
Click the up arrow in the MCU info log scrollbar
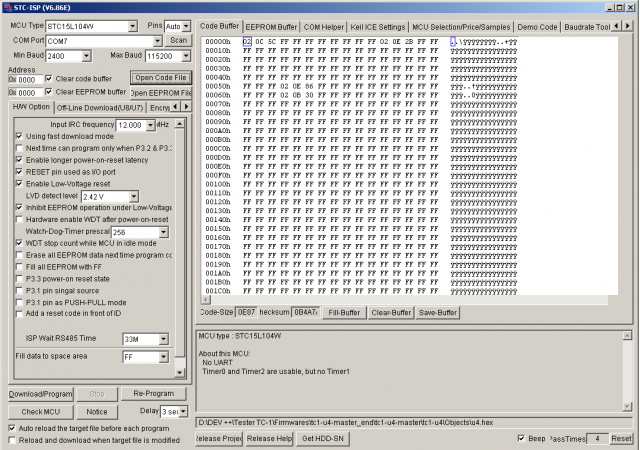(x=627, y=336)
